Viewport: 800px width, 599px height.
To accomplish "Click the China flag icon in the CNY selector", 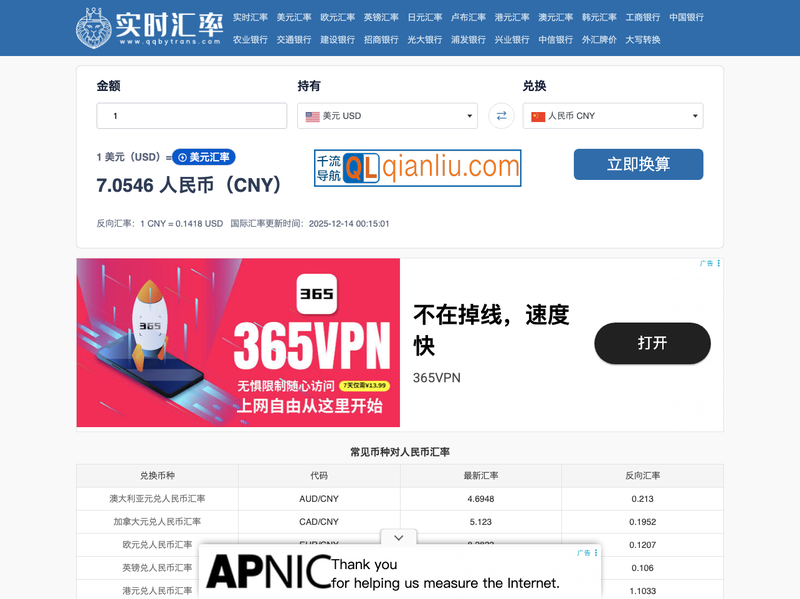I will 540,116.
